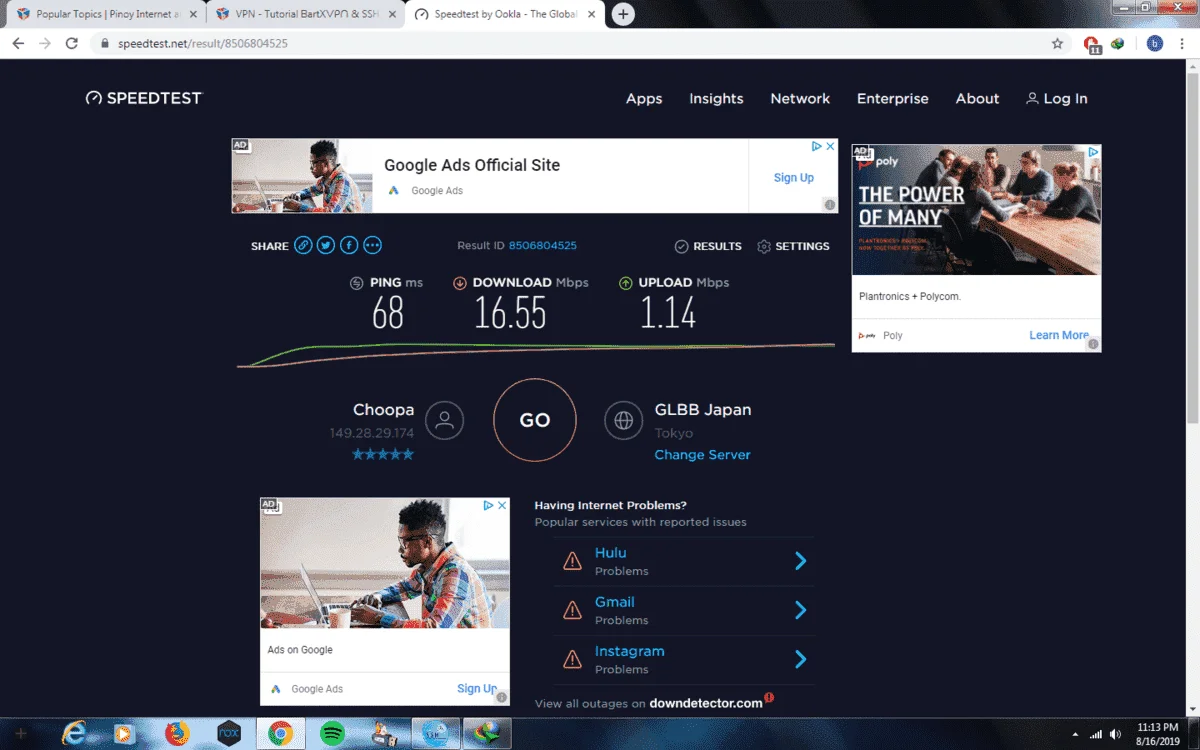
Task: Expand Hulu problems chevron
Action: click(800, 561)
